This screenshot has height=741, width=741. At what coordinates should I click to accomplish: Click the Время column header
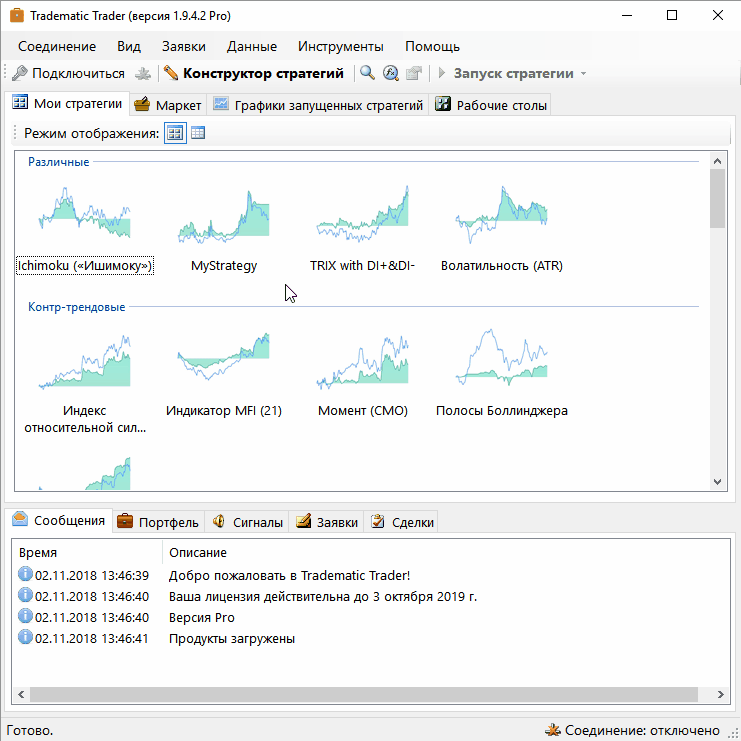pyautogui.click(x=87, y=552)
